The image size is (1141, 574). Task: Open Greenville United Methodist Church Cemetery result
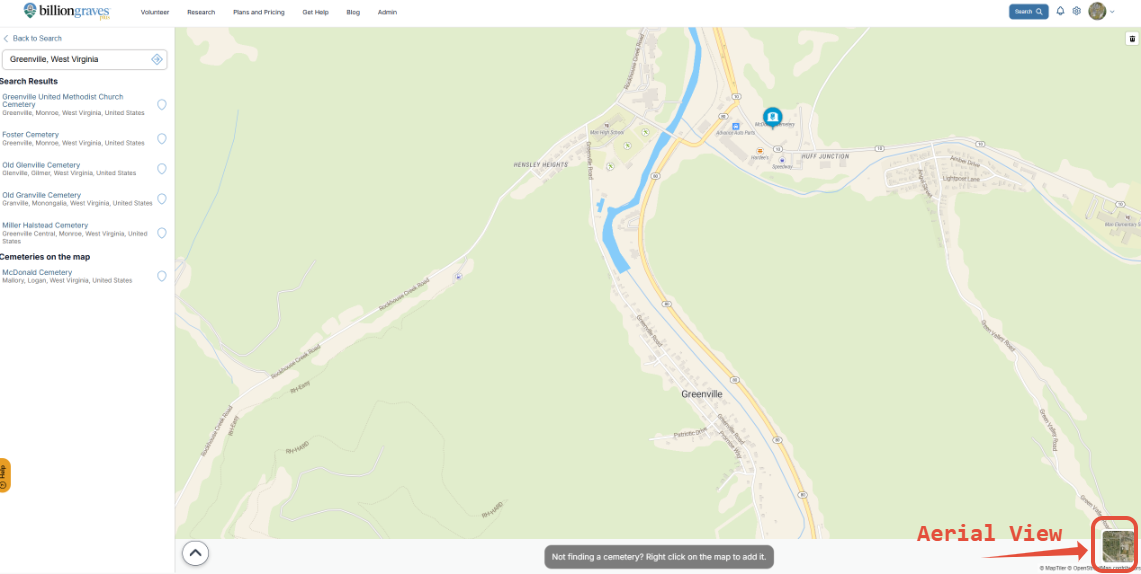tap(63, 100)
